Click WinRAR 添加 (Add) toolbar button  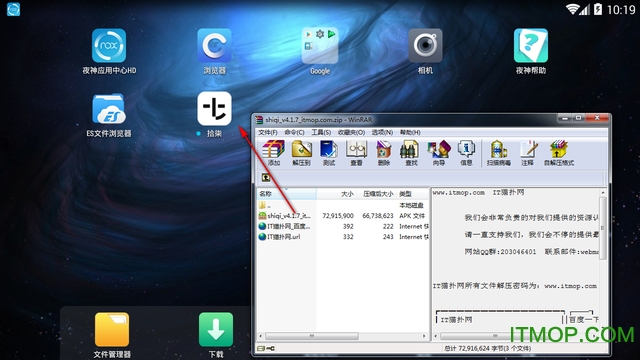[273, 153]
